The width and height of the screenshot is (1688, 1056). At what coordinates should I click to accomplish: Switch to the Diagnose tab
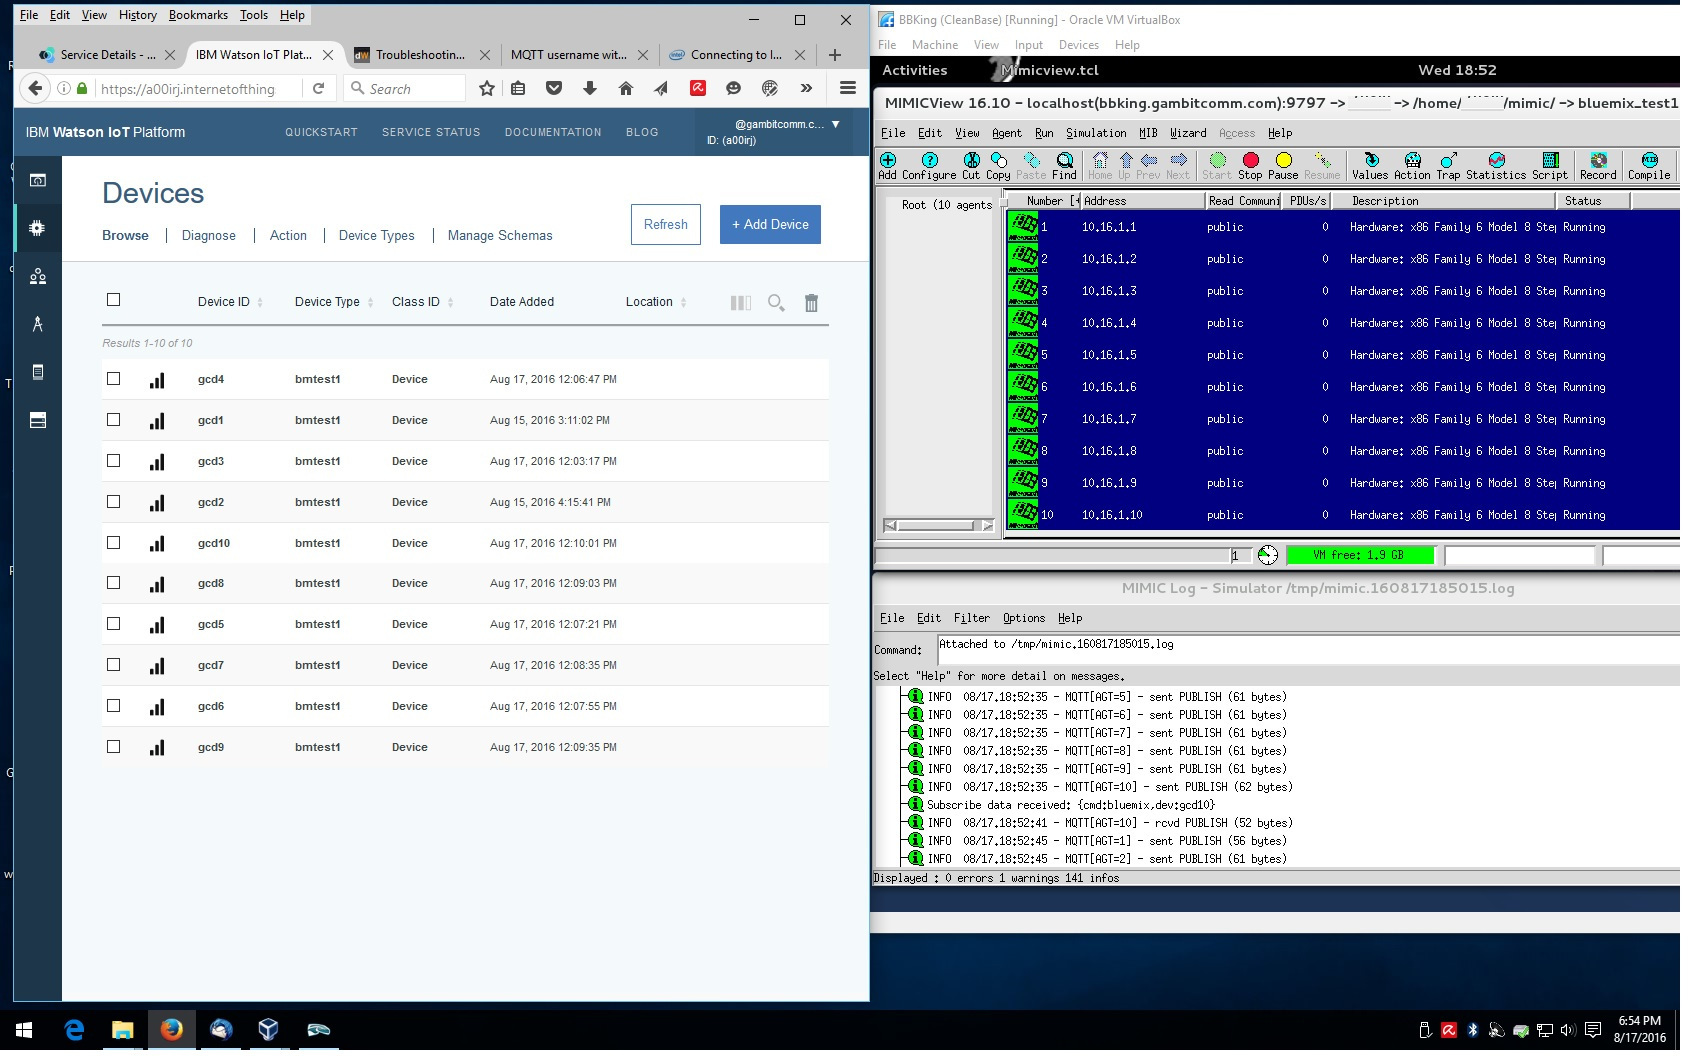coord(208,236)
